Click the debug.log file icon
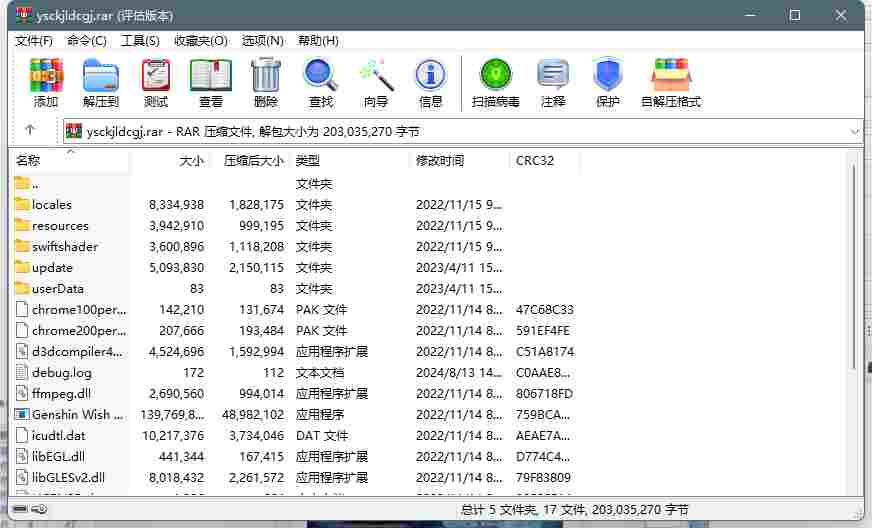This screenshot has height=528, width=872. click(22, 372)
